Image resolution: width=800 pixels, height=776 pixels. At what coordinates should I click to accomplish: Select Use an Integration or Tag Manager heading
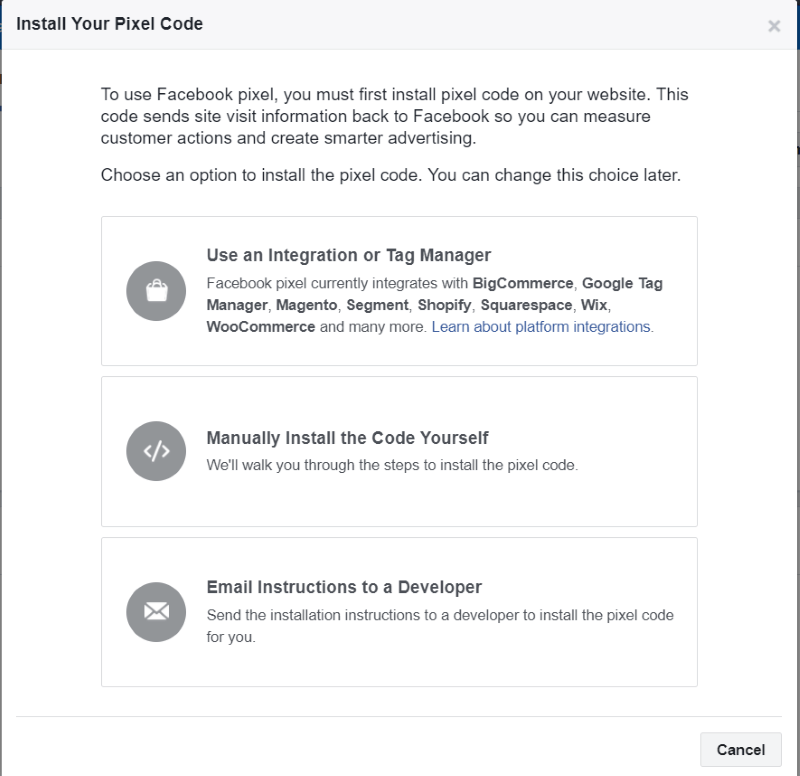(348, 255)
